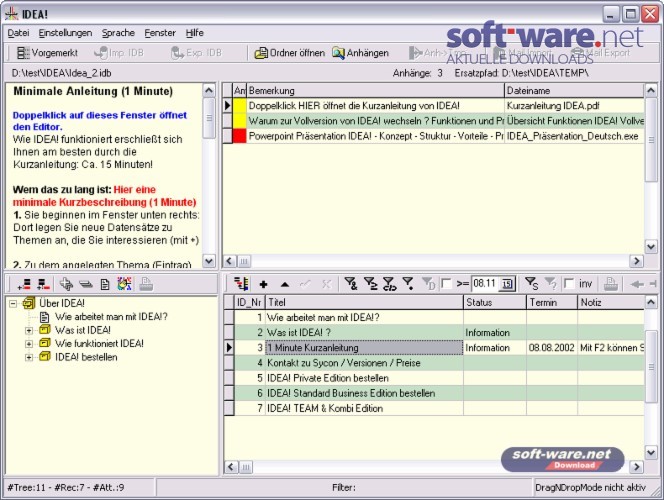The width and height of the screenshot is (664, 500).
Task: Click the Titel column header
Action: (x=364, y=302)
